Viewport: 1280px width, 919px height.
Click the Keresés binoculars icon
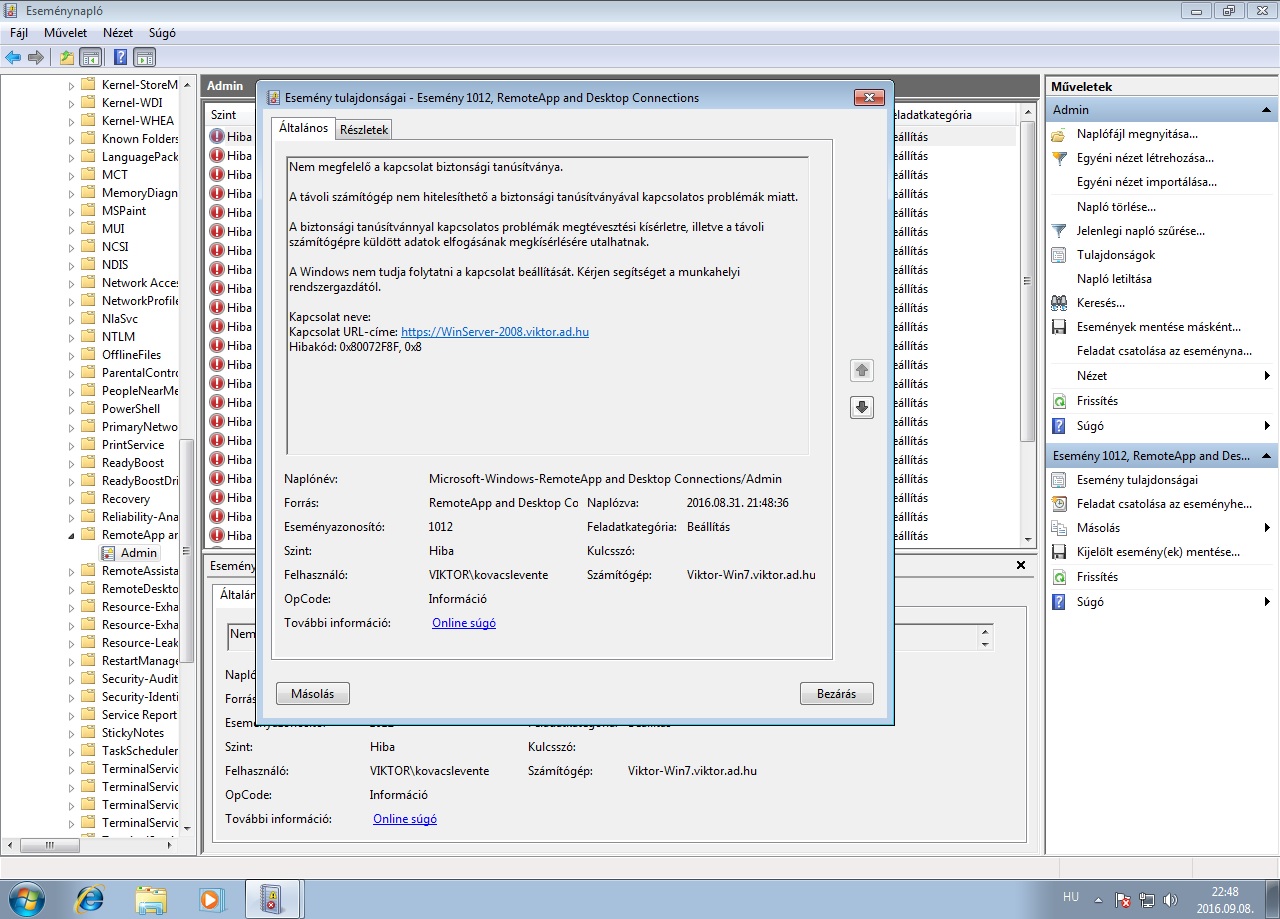[x=1059, y=303]
